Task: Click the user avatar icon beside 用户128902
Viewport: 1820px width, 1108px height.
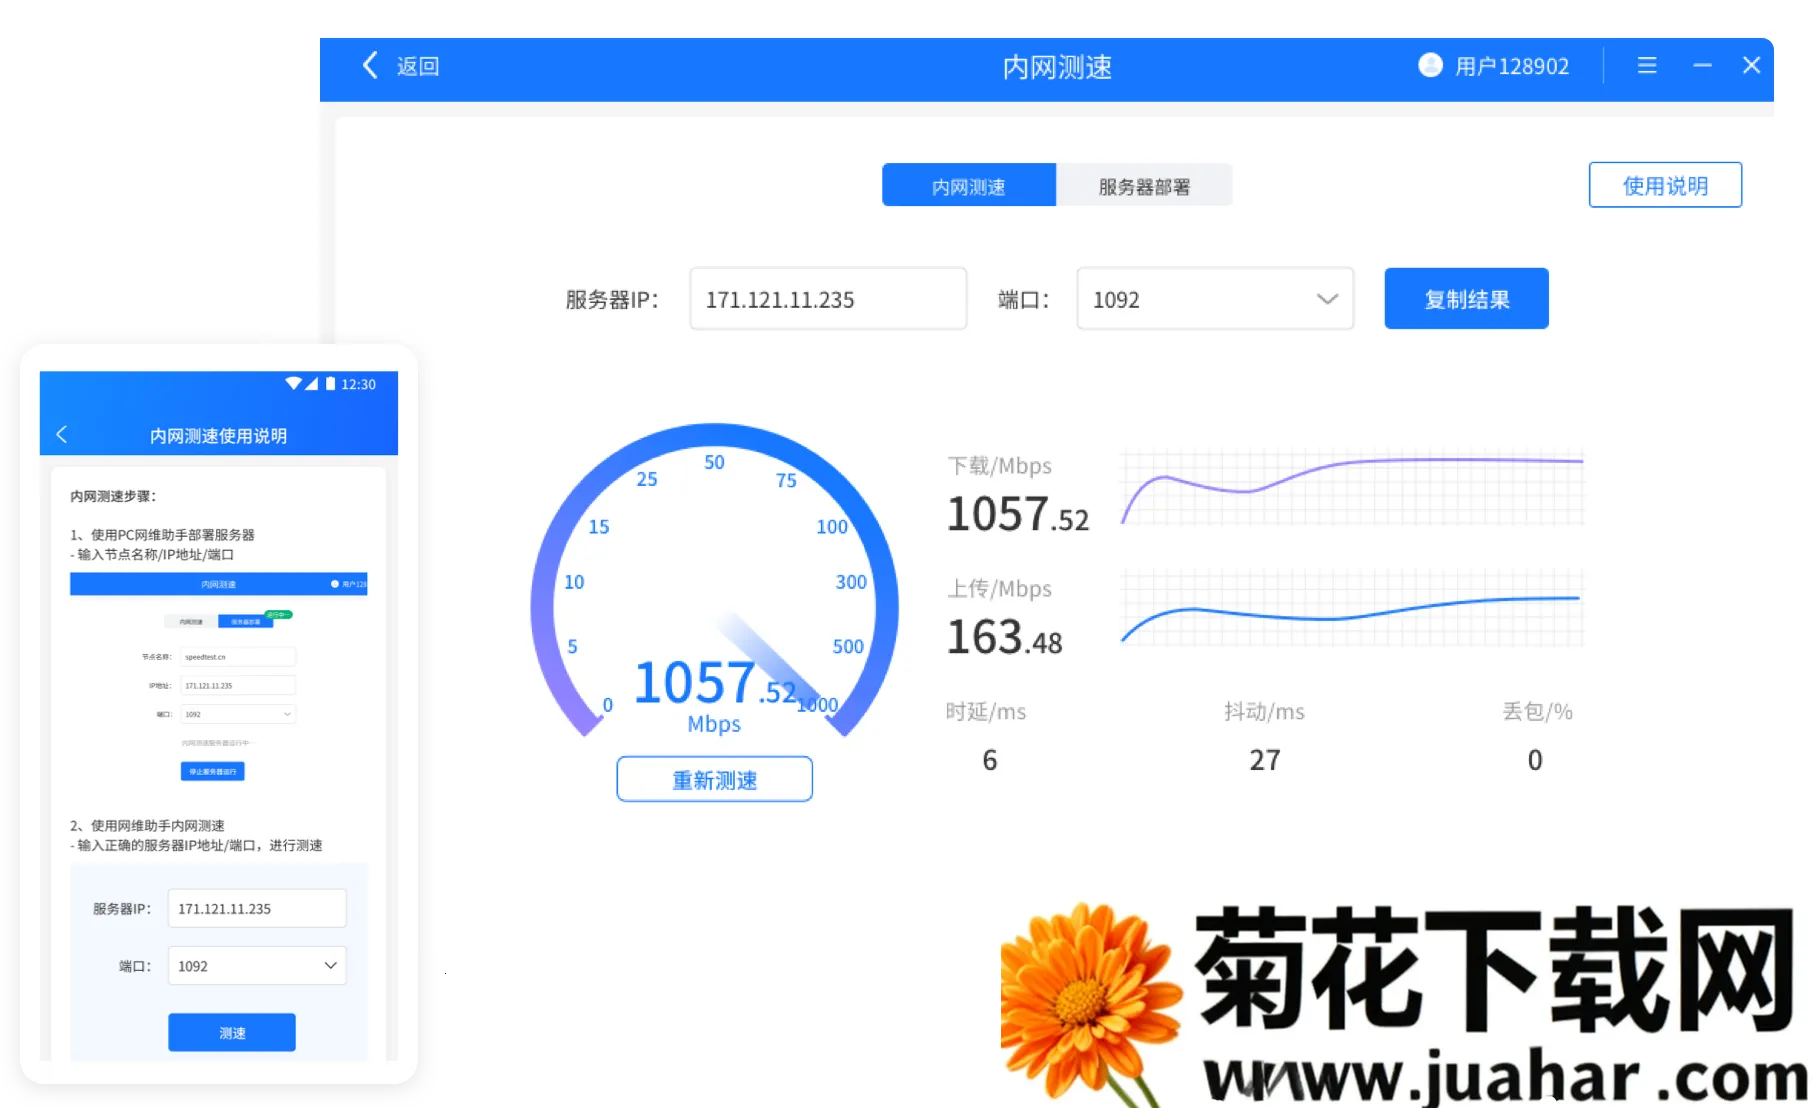Action: pyautogui.click(x=1430, y=66)
